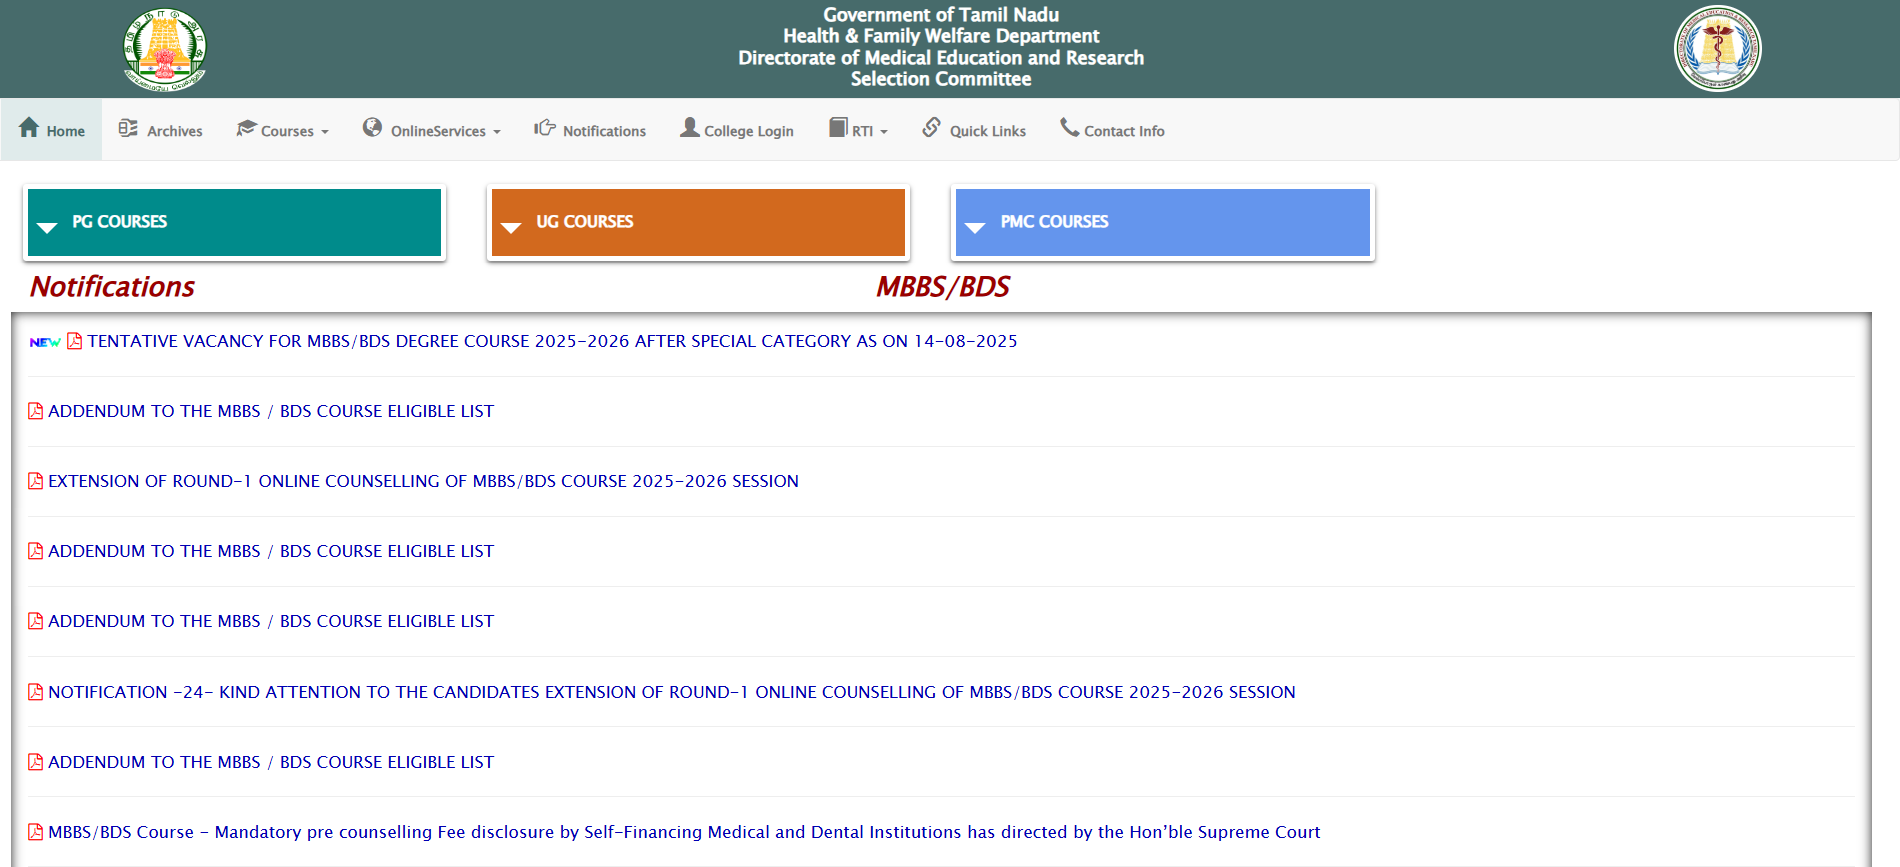Click the pointing hand icon beside Notifications
The image size is (1900, 867).
(544, 128)
